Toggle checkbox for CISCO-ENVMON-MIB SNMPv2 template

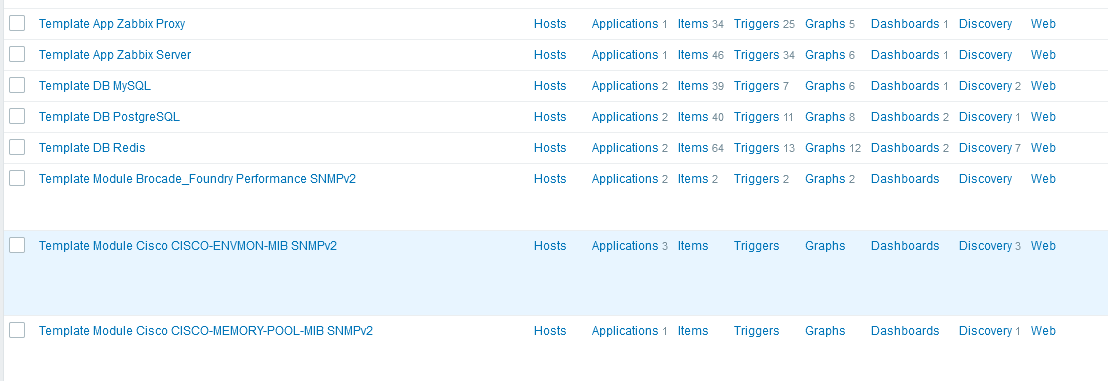pyautogui.click(x=17, y=245)
